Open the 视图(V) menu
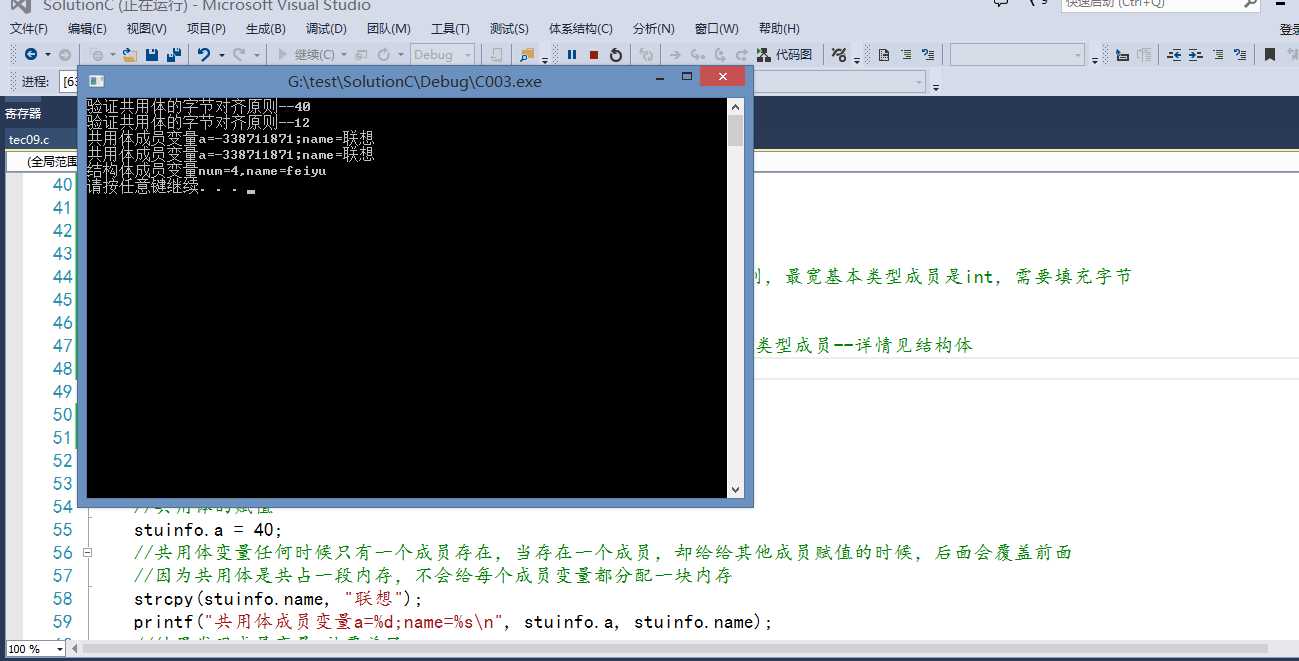Viewport: 1299px width, 661px height. [x=146, y=28]
